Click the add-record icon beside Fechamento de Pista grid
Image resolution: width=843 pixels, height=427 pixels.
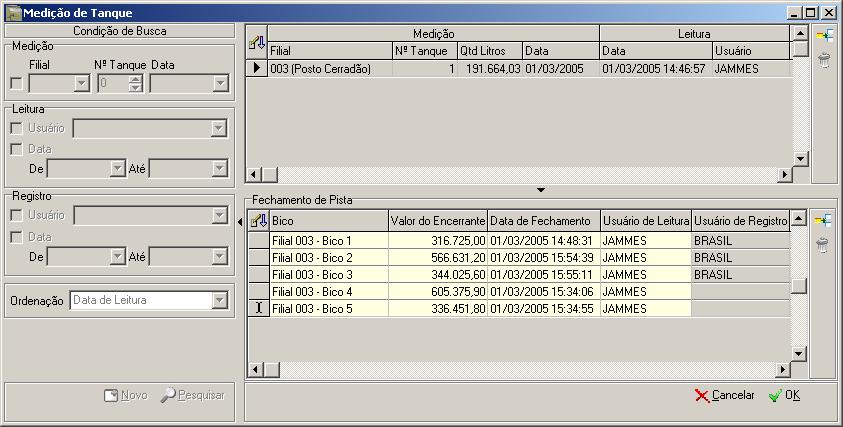point(823,219)
